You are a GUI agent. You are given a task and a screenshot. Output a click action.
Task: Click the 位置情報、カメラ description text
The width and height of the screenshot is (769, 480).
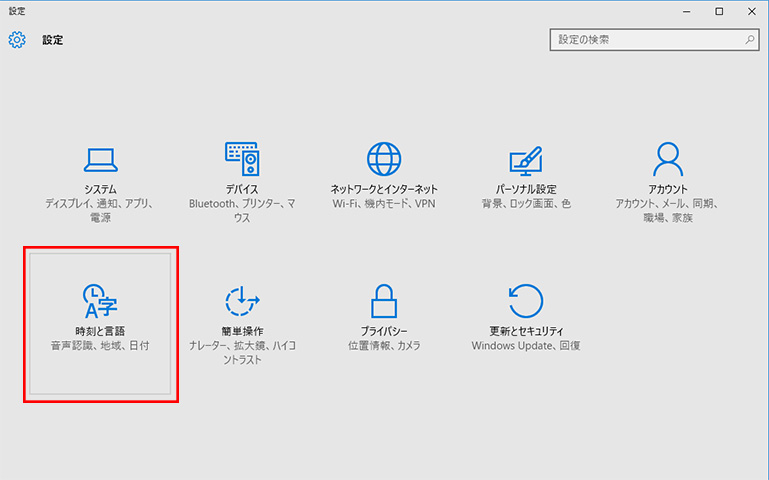click(384, 346)
